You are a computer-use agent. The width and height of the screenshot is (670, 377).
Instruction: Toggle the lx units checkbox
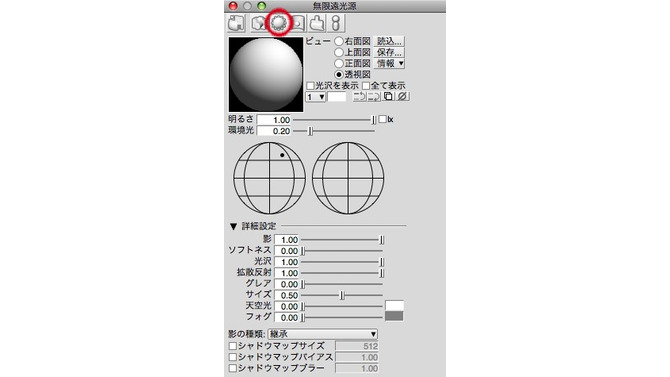[383, 119]
